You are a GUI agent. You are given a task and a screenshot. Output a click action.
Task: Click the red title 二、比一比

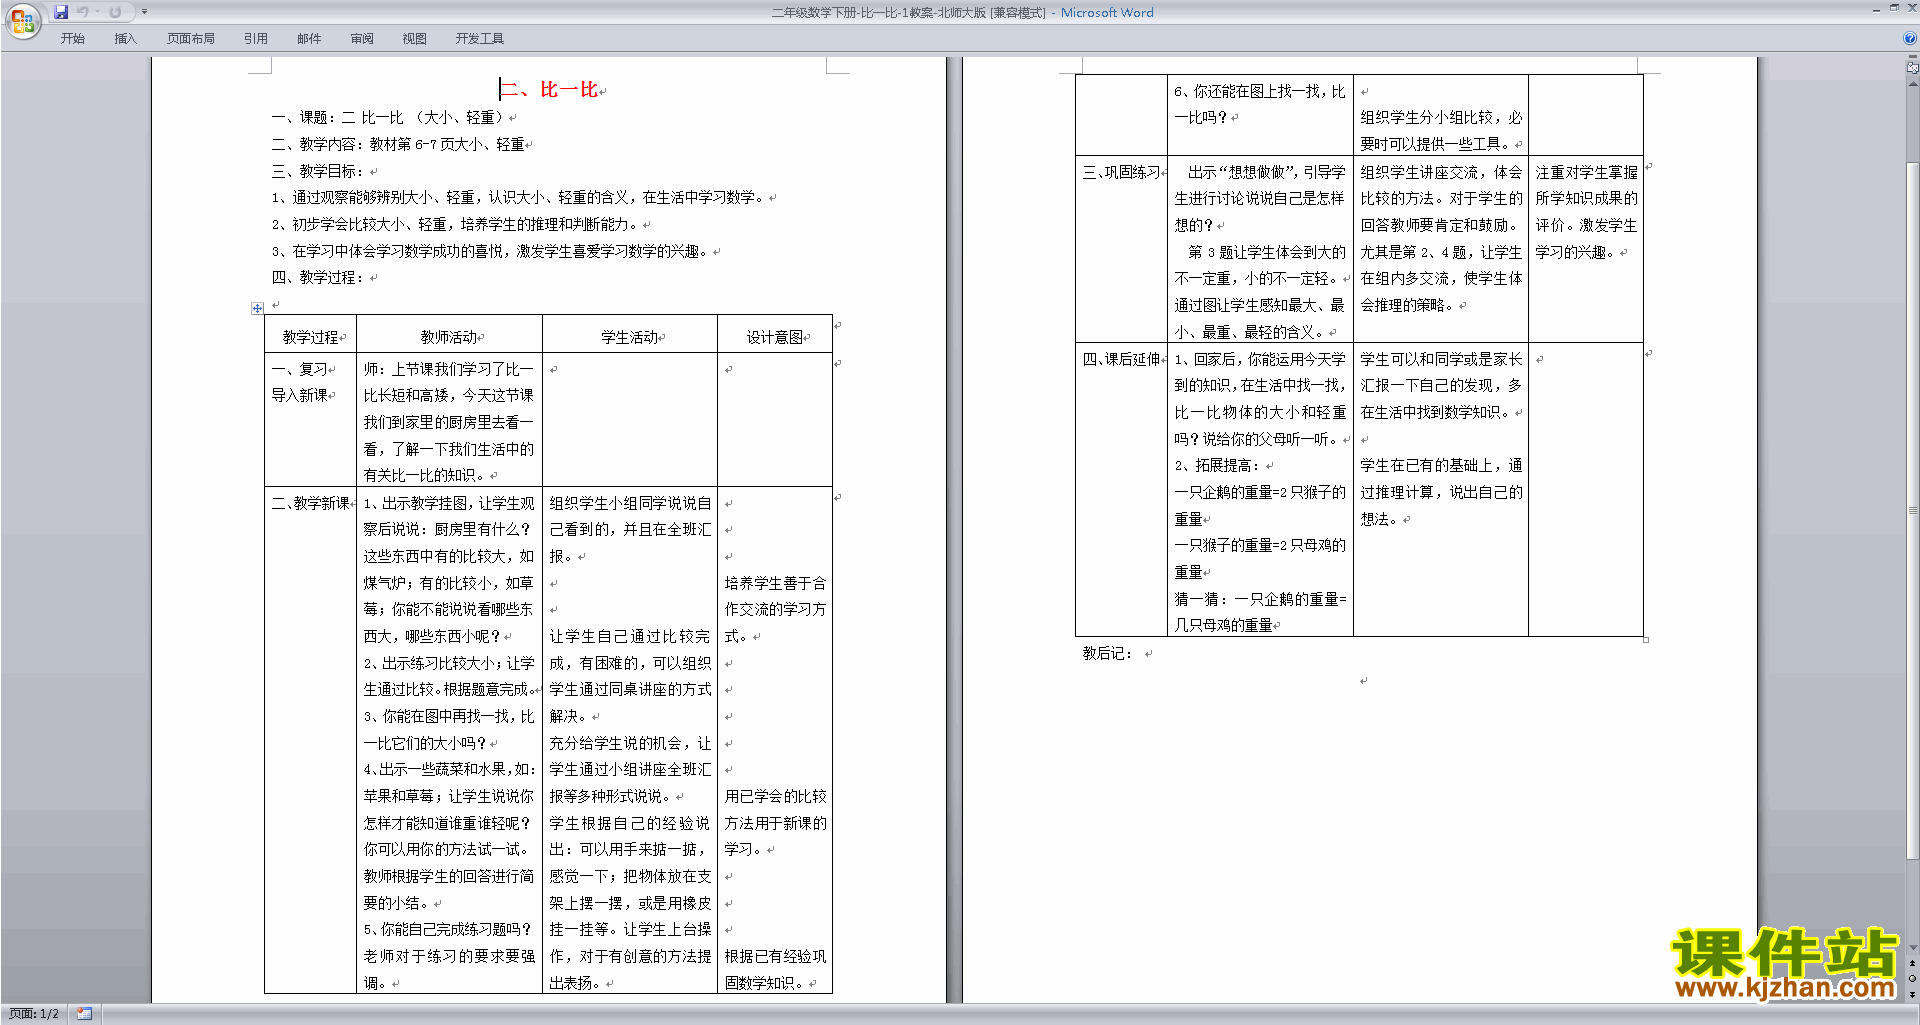pyautogui.click(x=548, y=90)
